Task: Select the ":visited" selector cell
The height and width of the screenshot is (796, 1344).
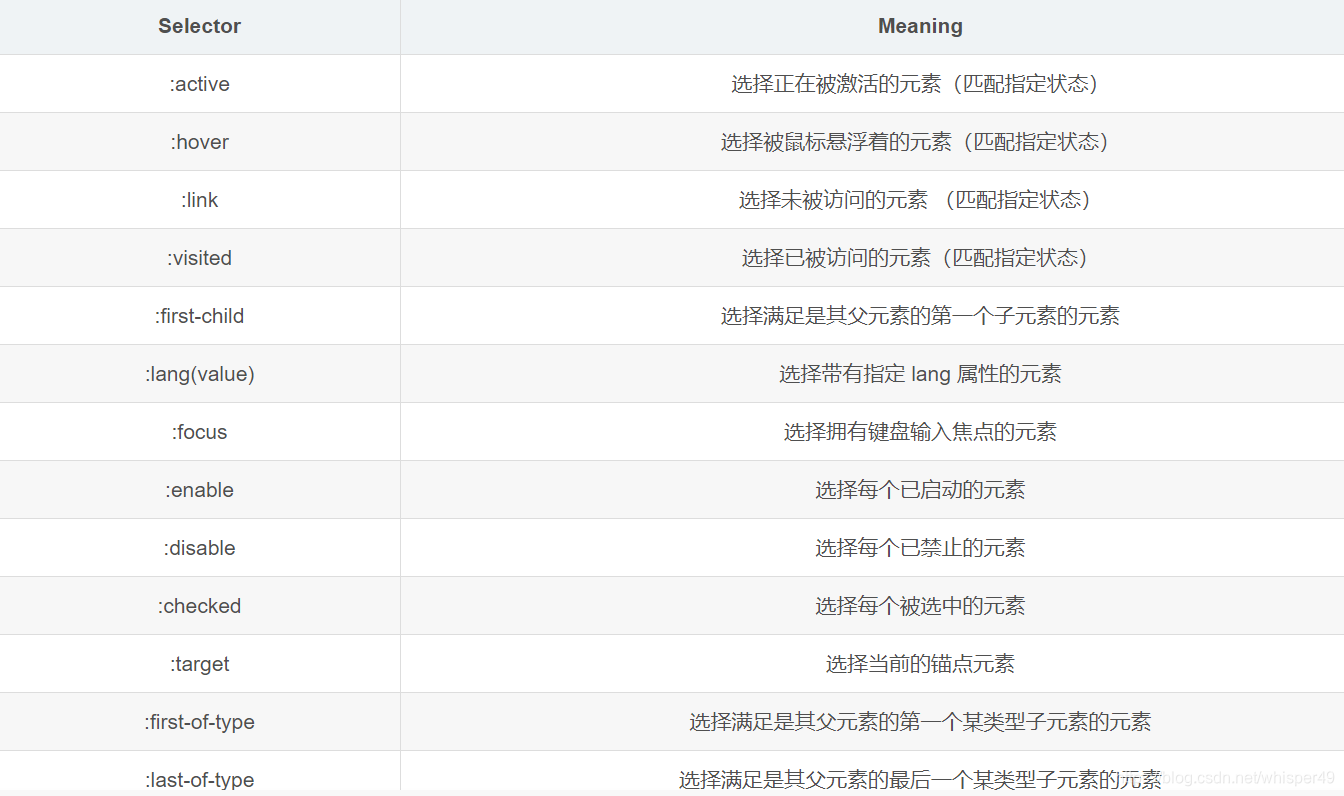Action: click(x=200, y=258)
